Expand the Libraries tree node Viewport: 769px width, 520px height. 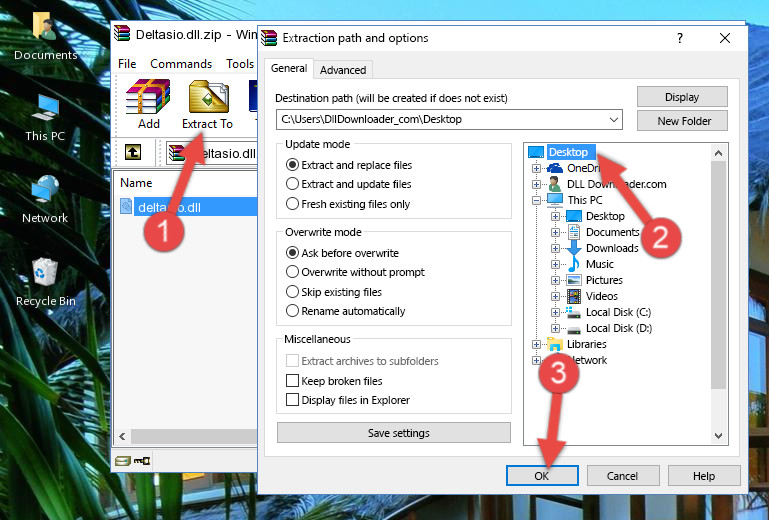point(536,344)
